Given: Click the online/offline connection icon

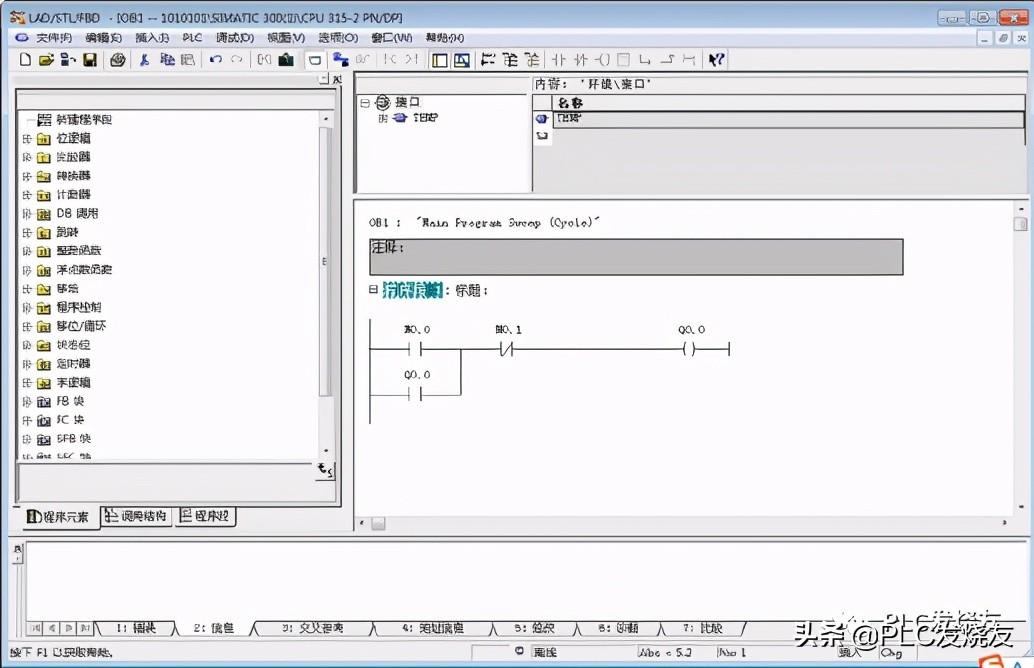Looking at the screenshot, I should click(x=340, y=60).
